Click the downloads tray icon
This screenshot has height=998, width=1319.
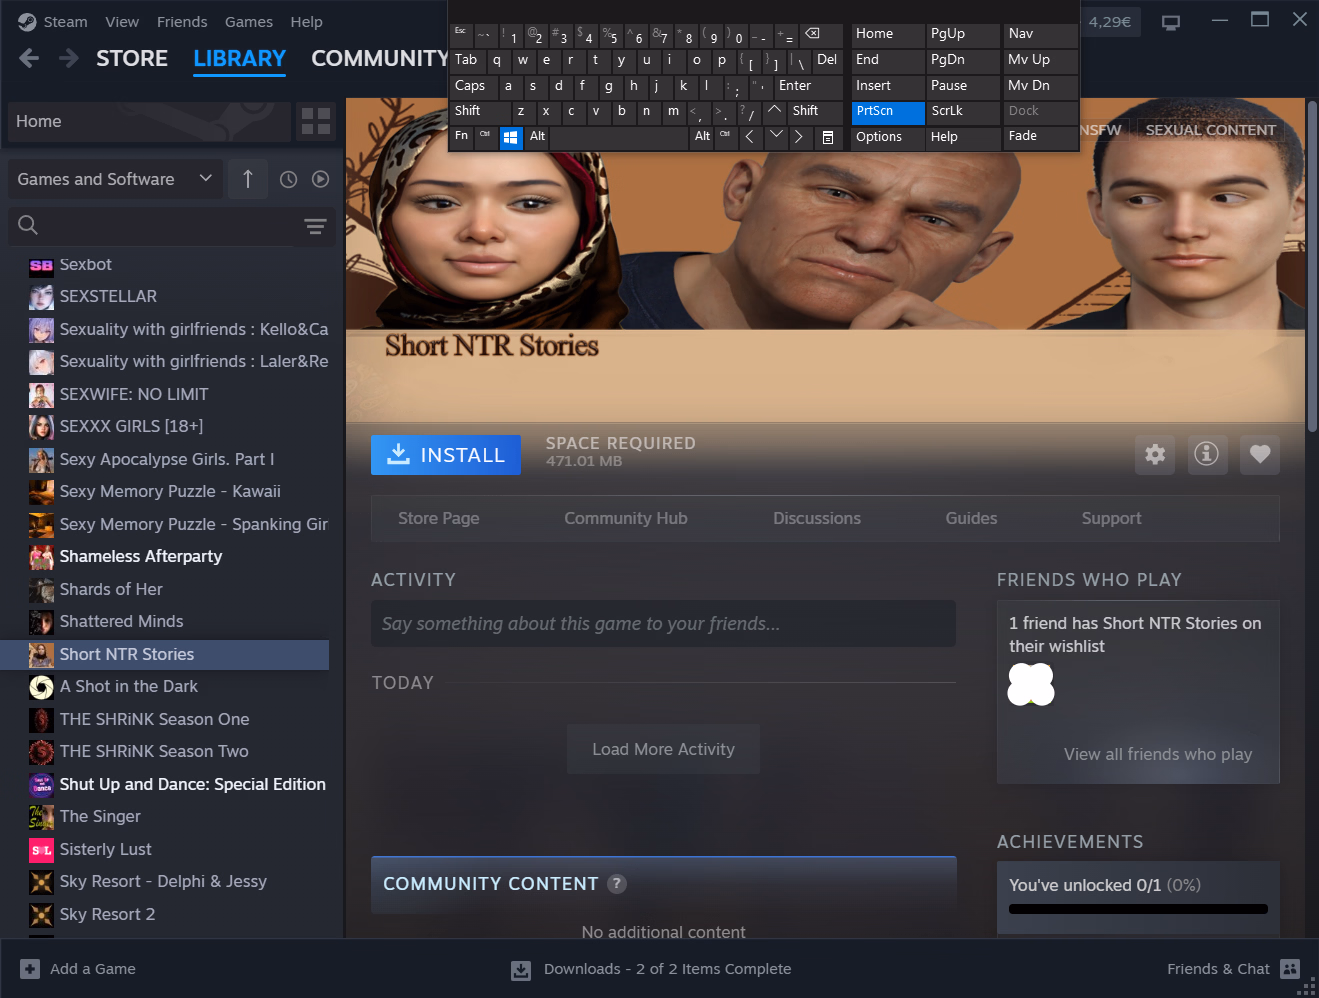click(x=521, y=970)
